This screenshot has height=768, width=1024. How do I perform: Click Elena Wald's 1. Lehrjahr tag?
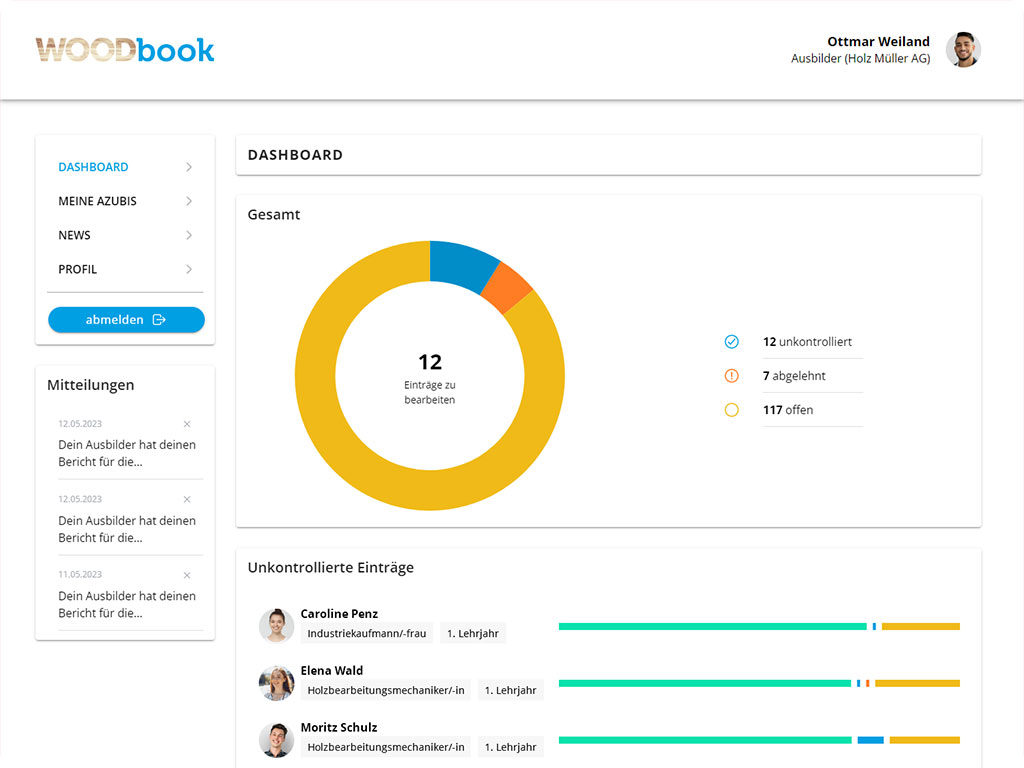(511, 690)
